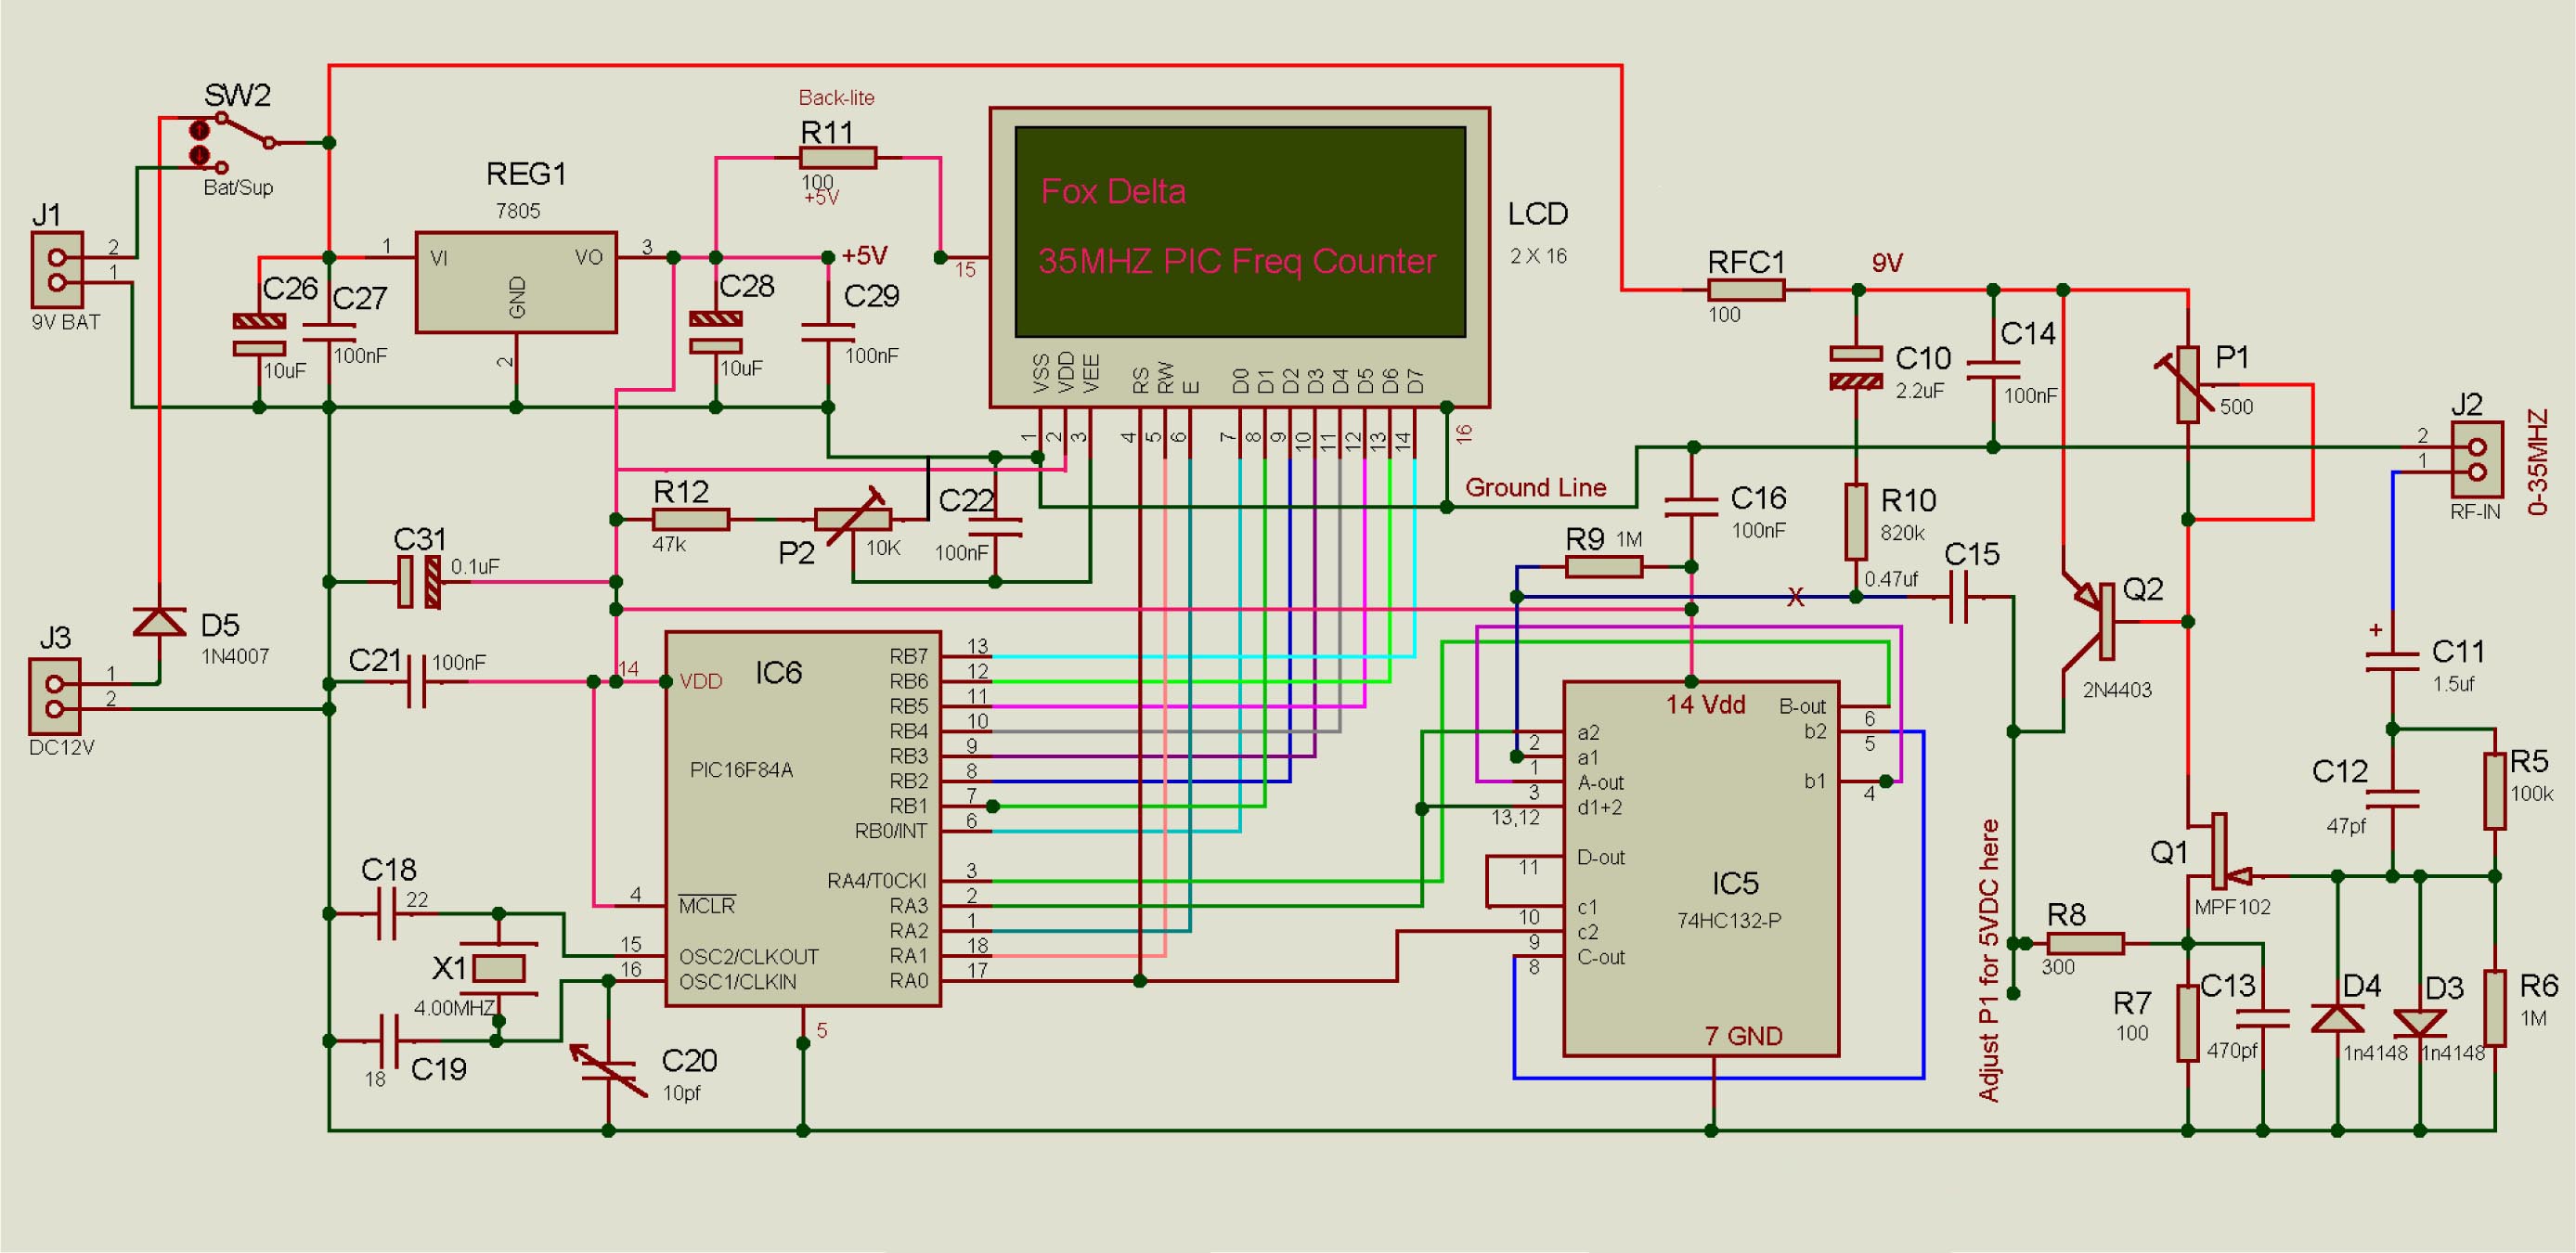Click the C13 470pf capacitor
Screen dimensions: 2576x1253
coord(2263,1018)
